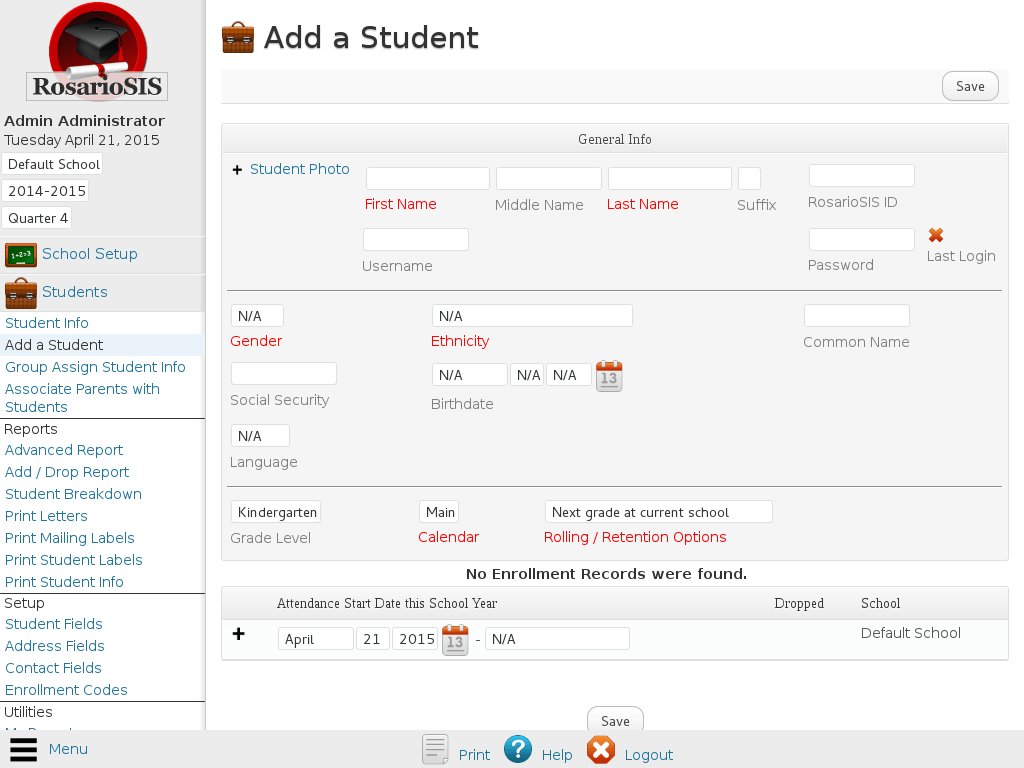This screenshot has width=1024, height=768.
Task: Open the Ethnicity dropdown
Action: point(532,316)
